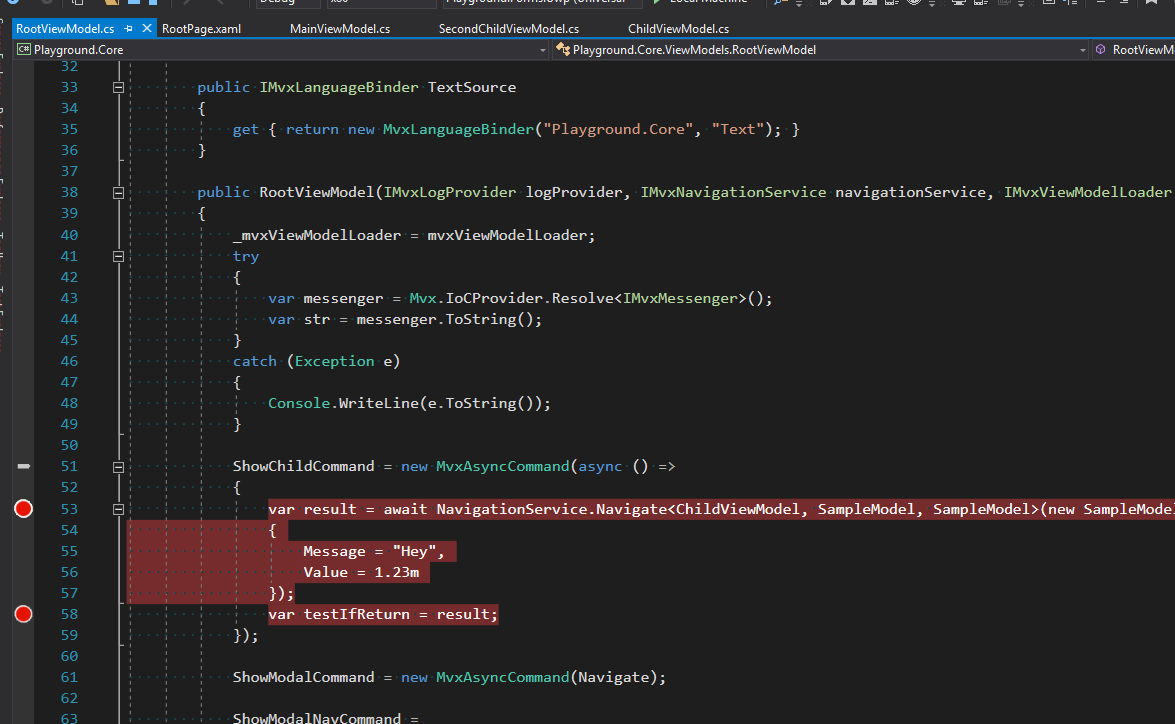Open the ChildViewModel.cs tab
This screenshot has height=724, width=1175.
point(678,28)
